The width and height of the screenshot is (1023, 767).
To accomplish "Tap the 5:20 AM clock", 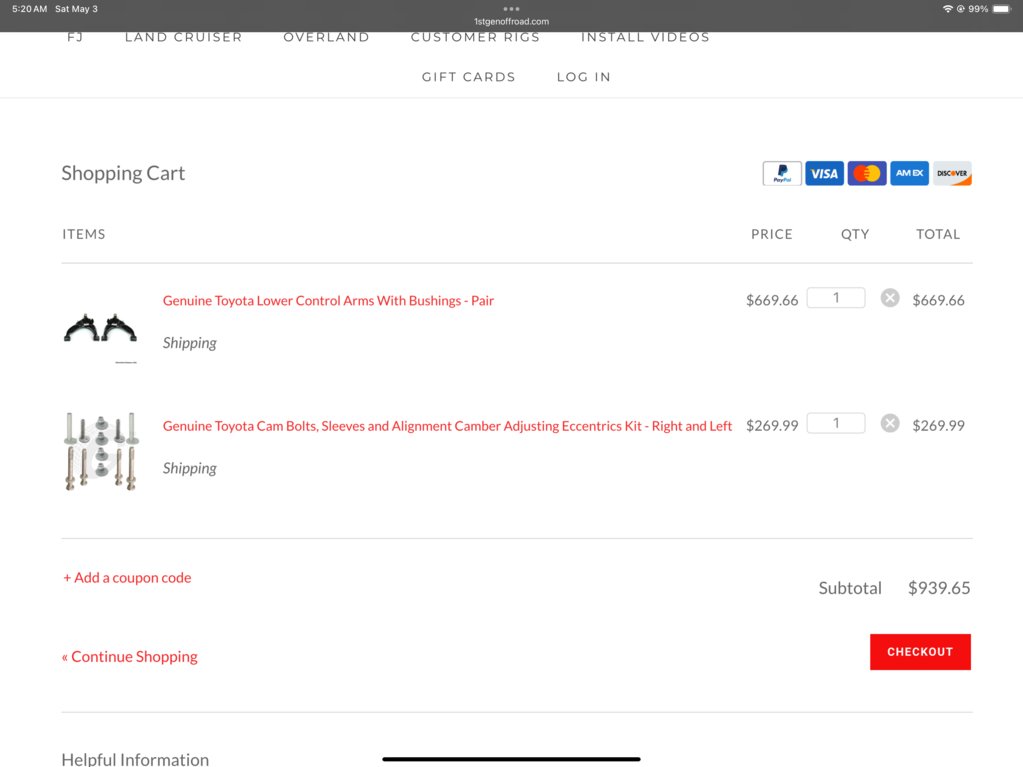I will tap(29, 9).
